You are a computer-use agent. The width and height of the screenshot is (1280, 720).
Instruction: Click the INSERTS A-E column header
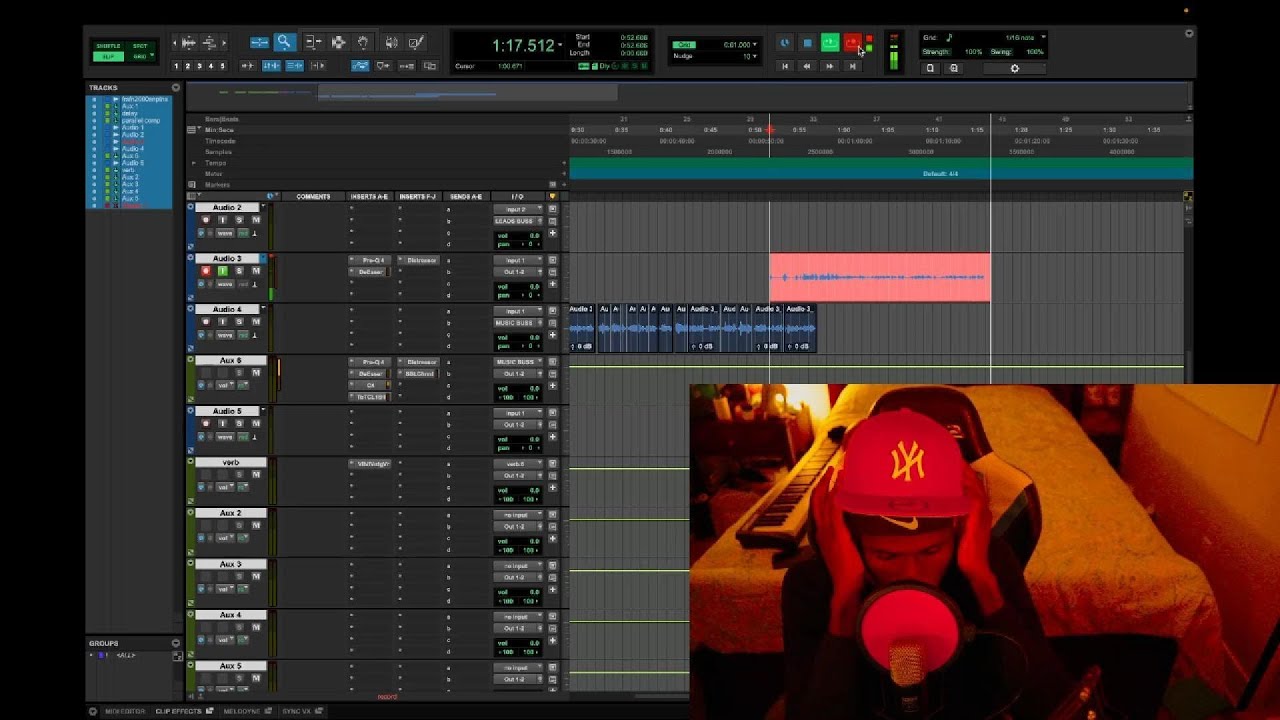[368, 197]
